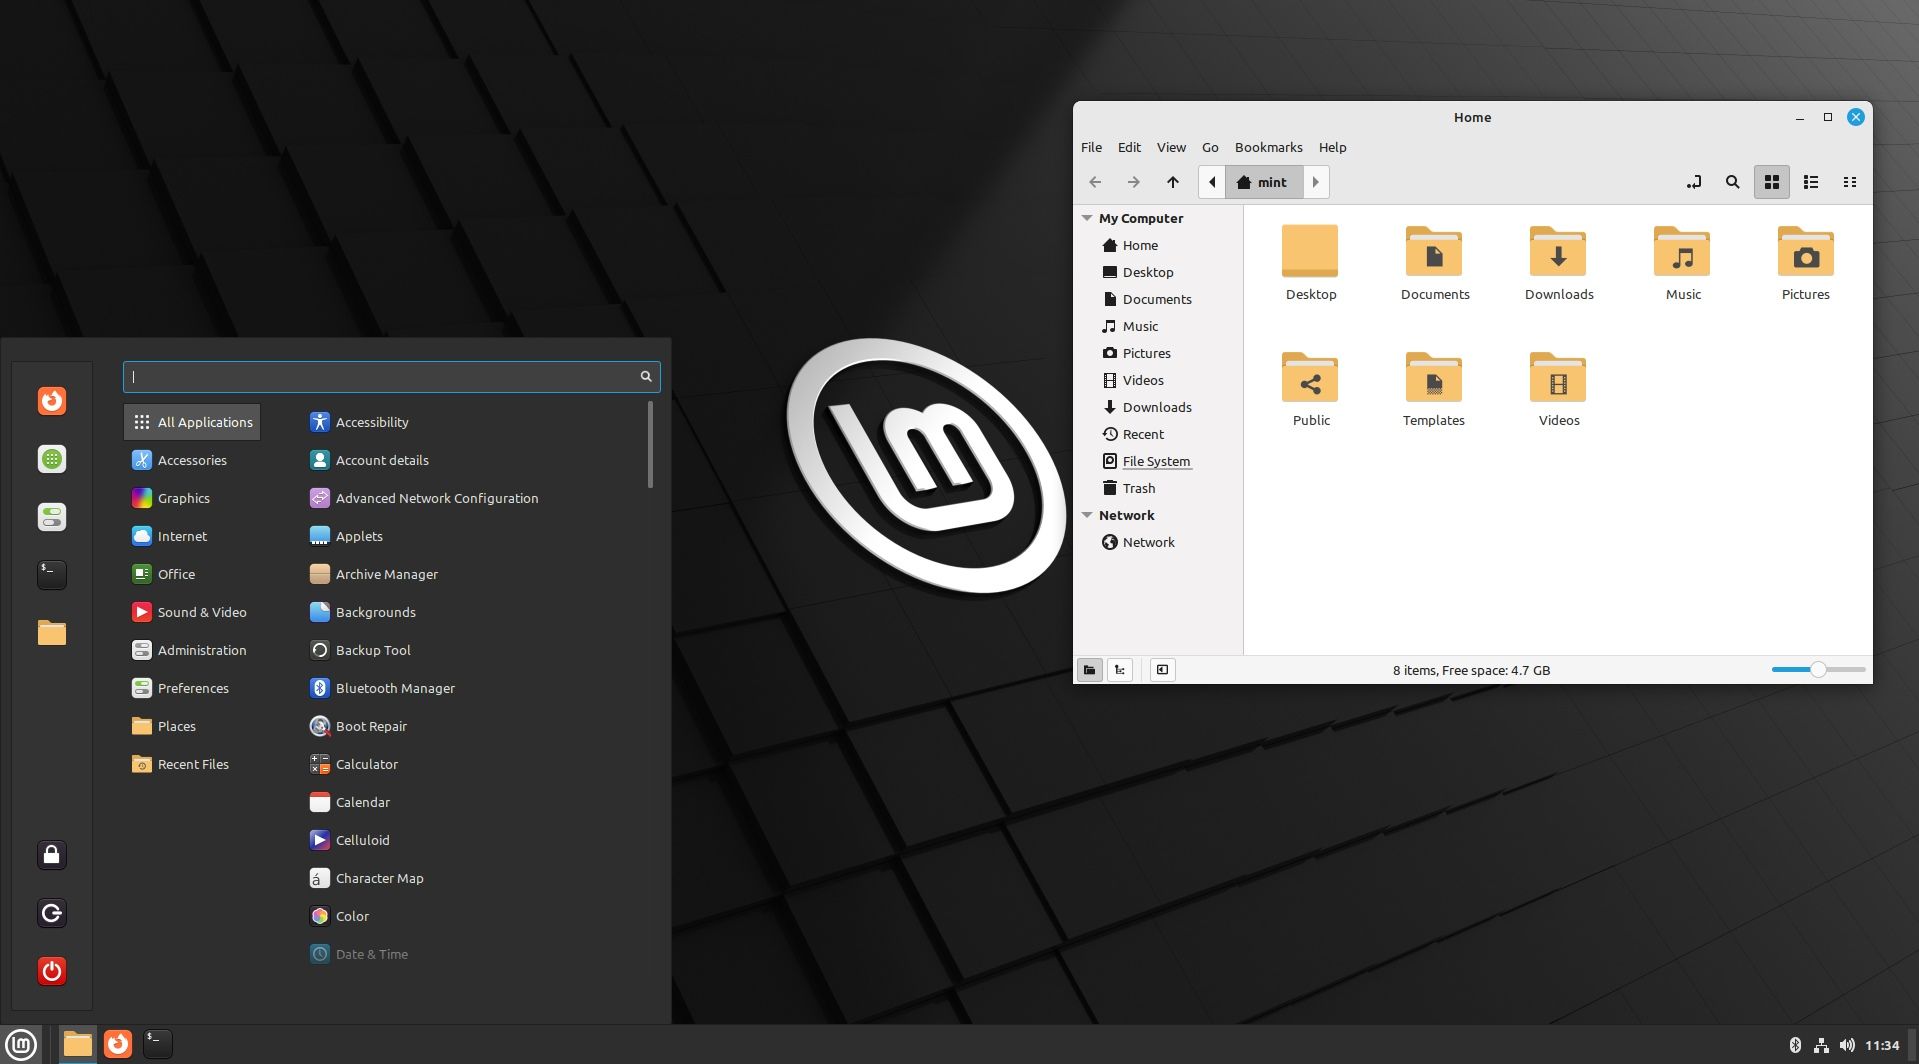This screenshot has width=1919, height=1064.
Task: Open Firefox from the menu sidebar
Action: click(x=52, y=400)
